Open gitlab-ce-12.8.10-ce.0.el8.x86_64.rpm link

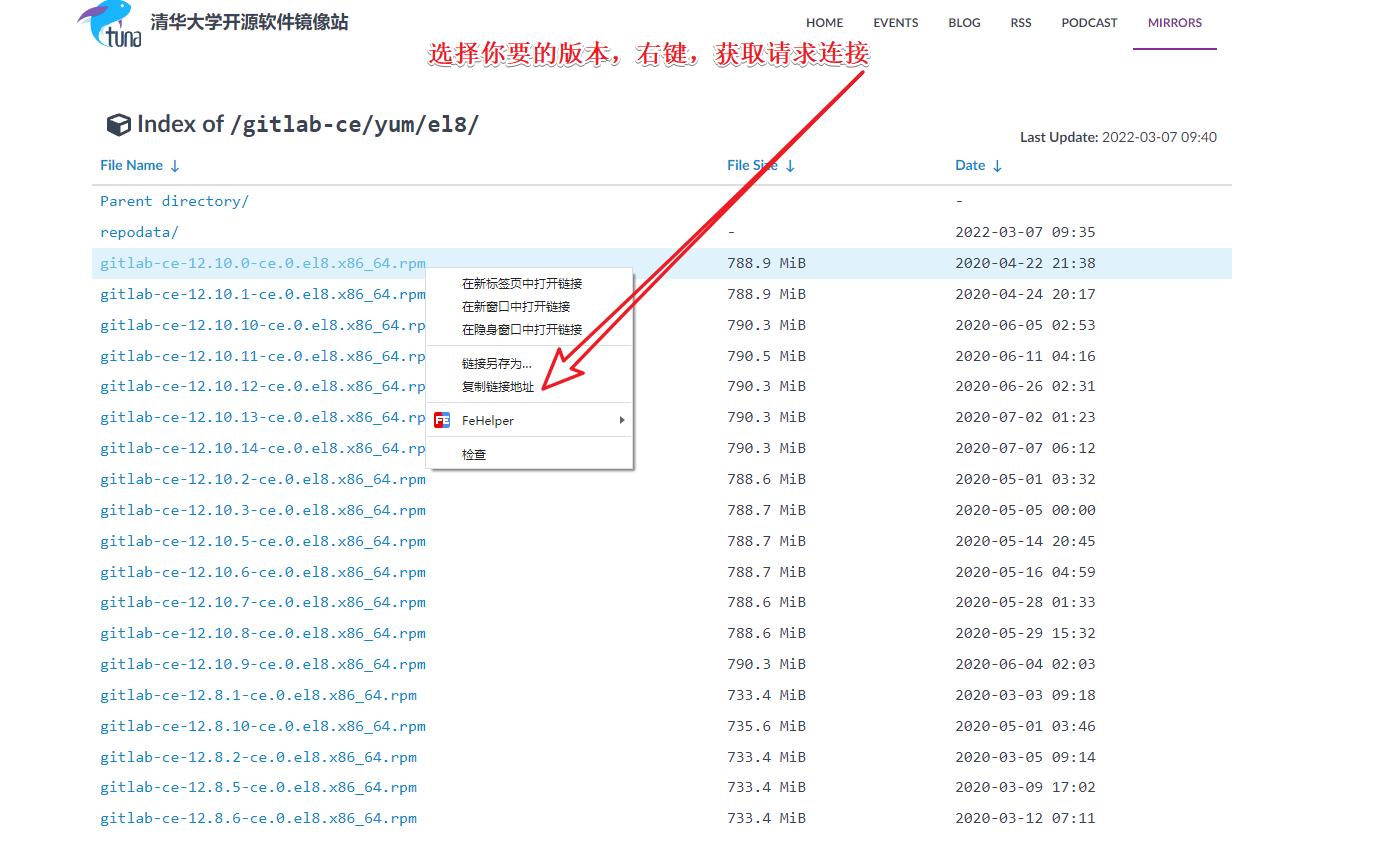pyautogui.click(x=263, y=726)
